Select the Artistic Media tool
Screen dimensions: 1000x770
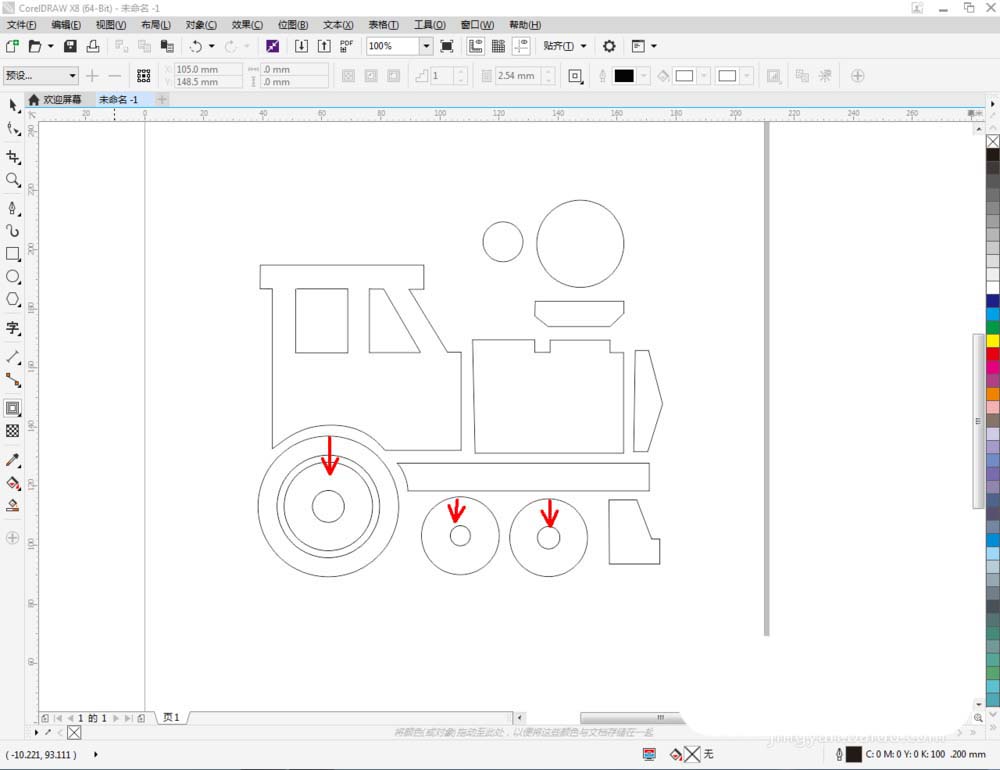click(13, 231)
